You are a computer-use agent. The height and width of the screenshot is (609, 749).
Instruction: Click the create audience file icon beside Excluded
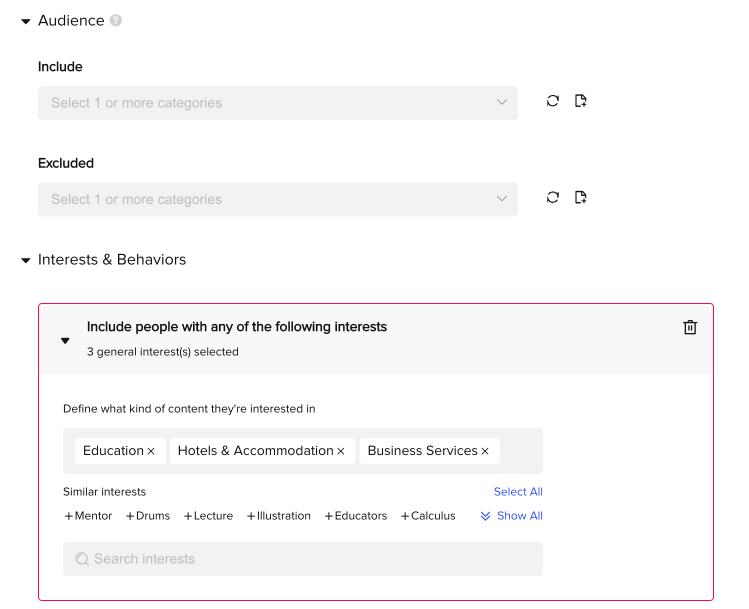580,197
